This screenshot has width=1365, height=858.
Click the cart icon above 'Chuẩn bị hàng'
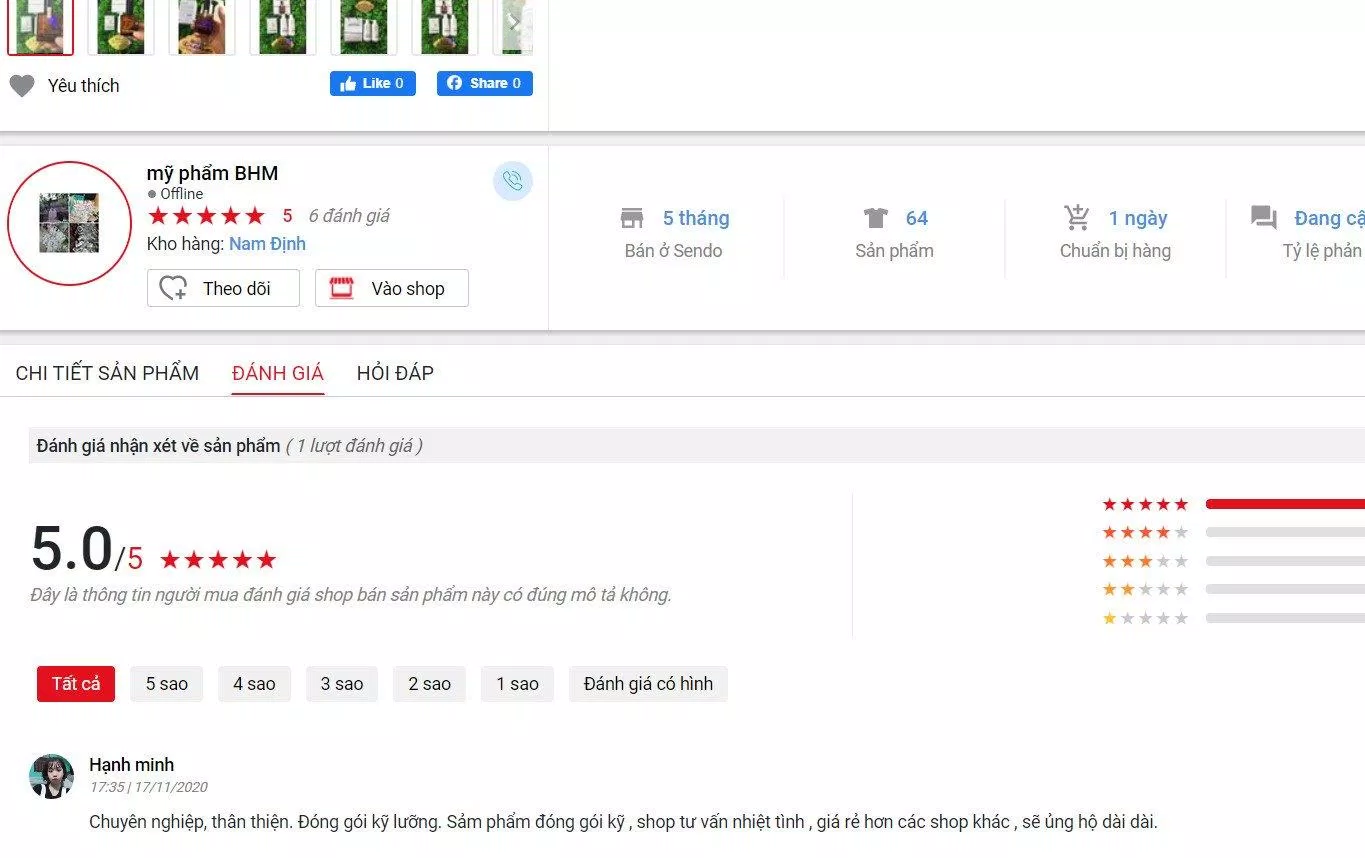1077,216
